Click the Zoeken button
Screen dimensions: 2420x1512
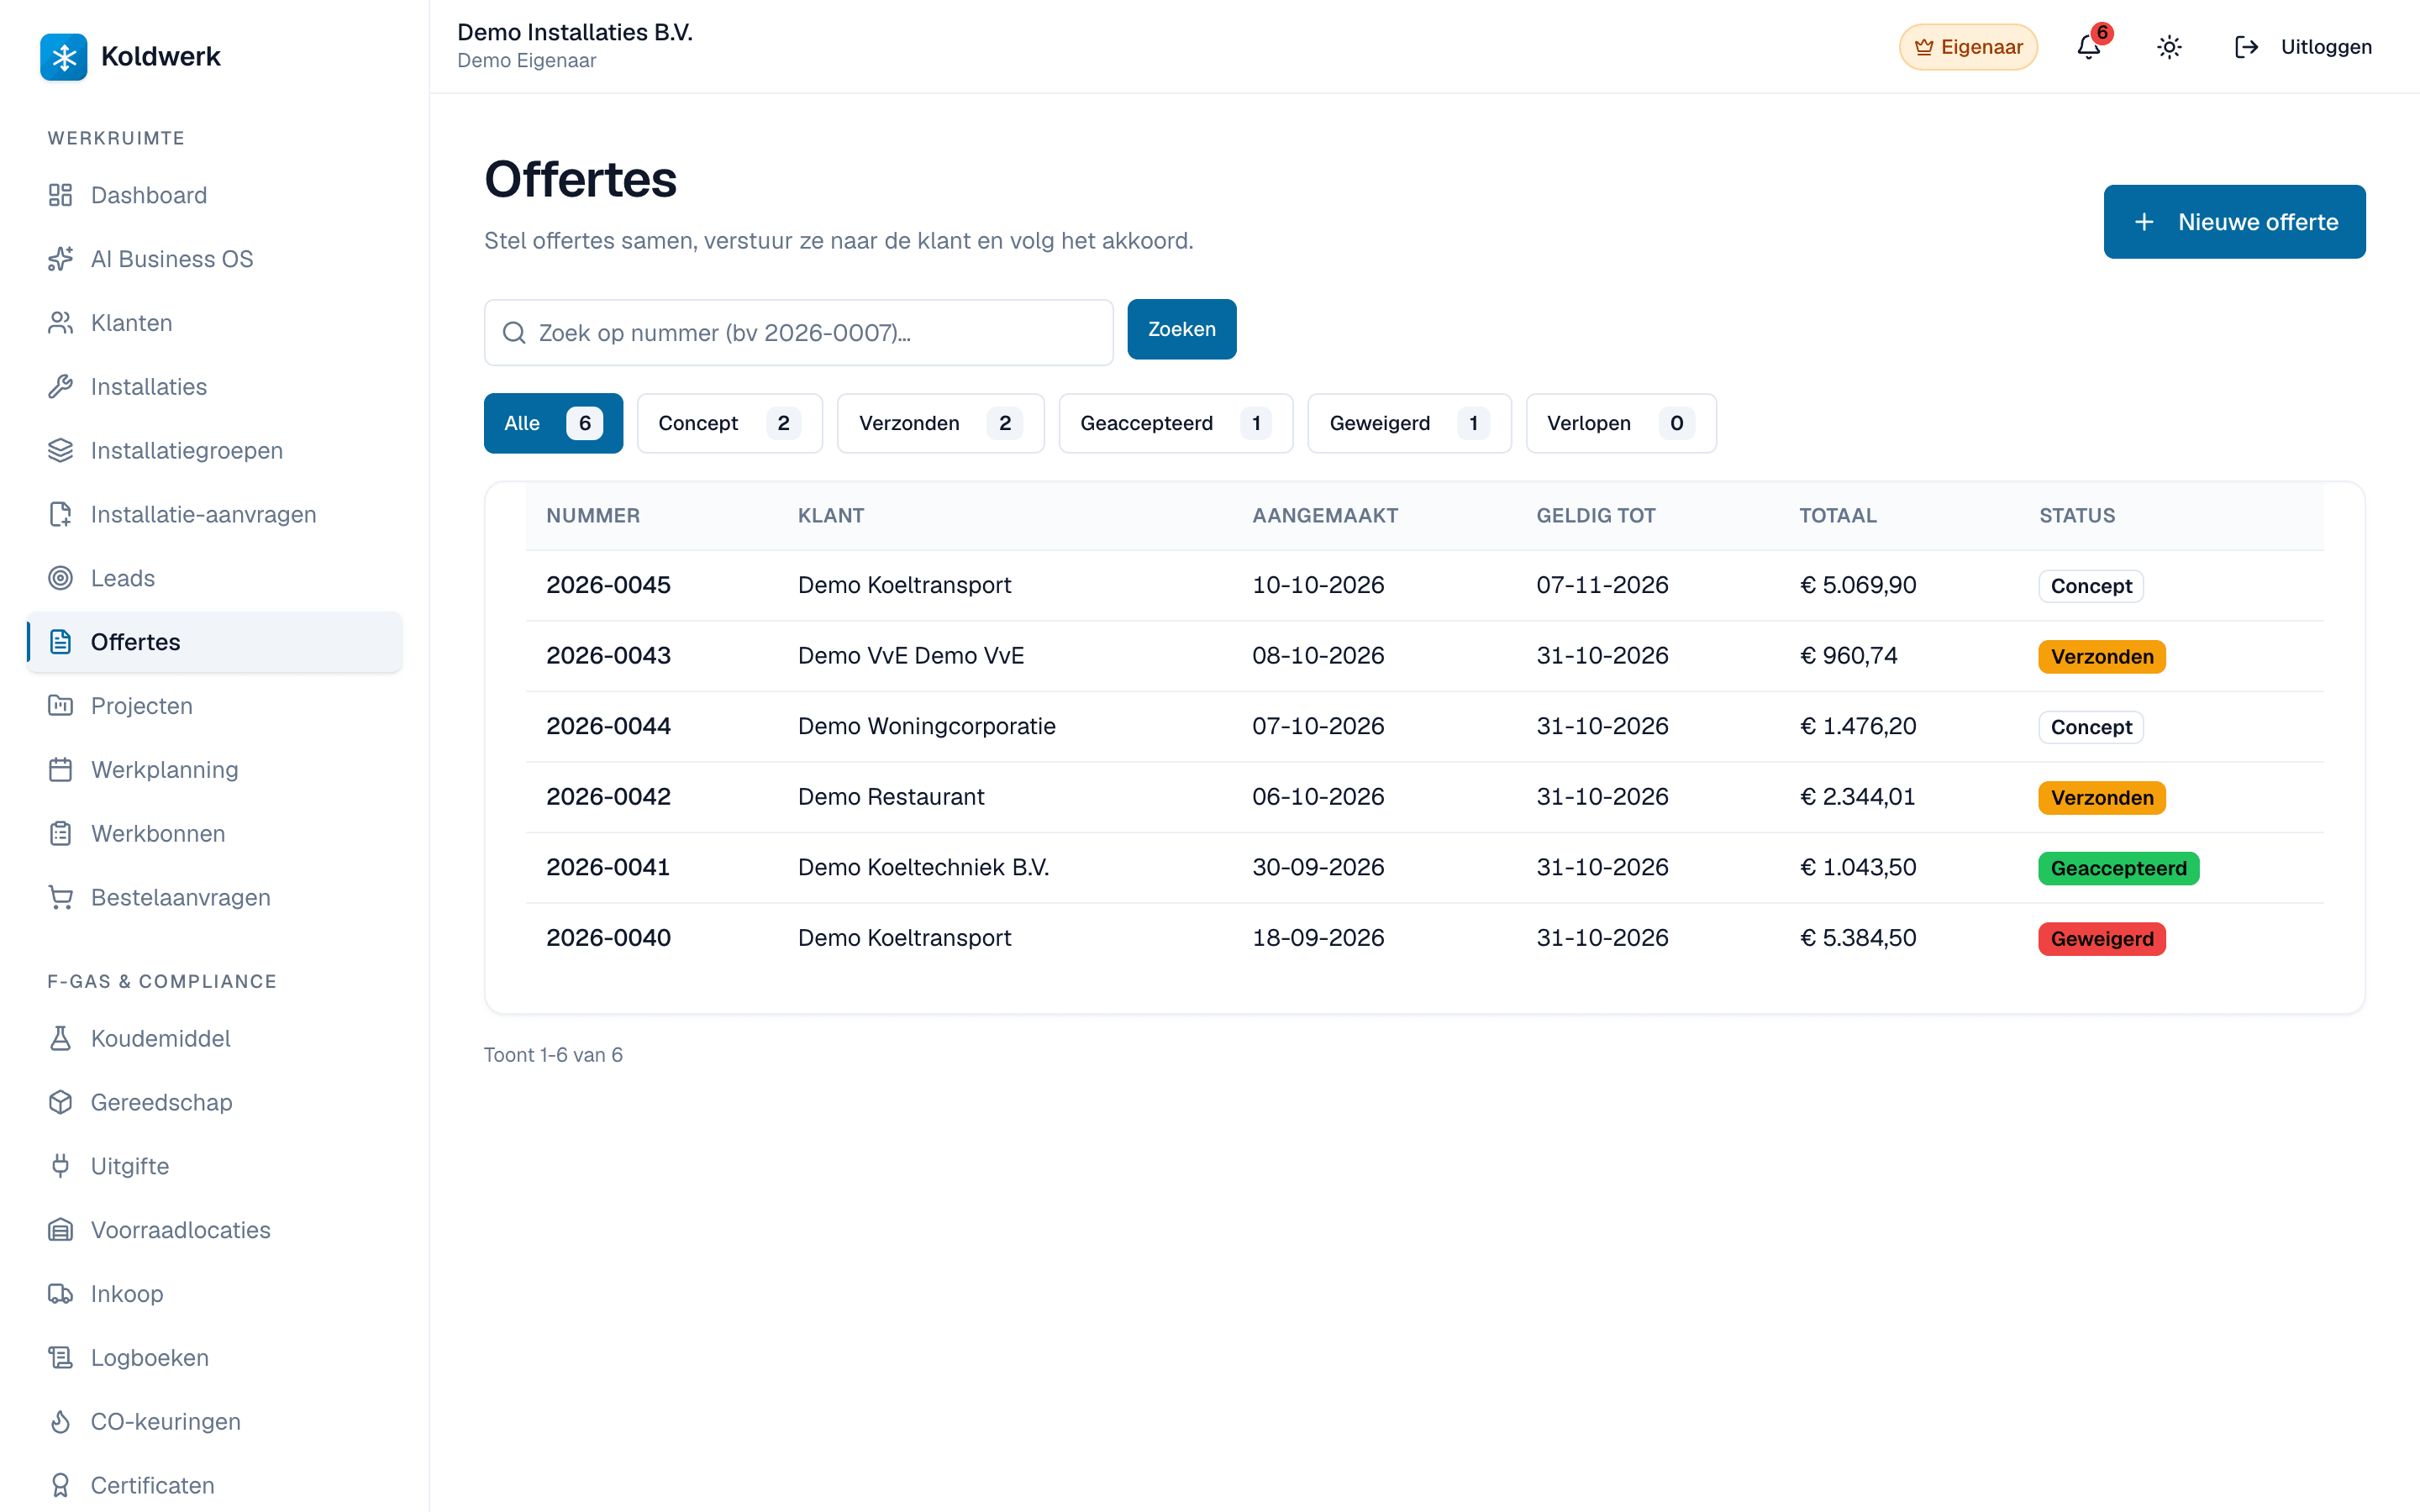pyautogui.click(x=1181, y=329)
